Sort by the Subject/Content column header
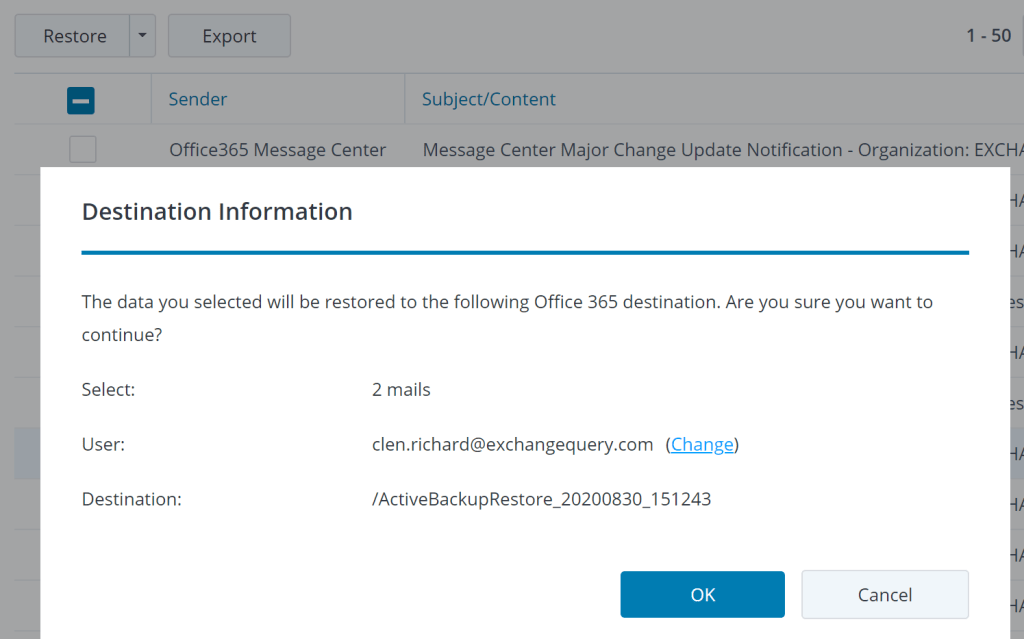 click(x=489, y=99)
